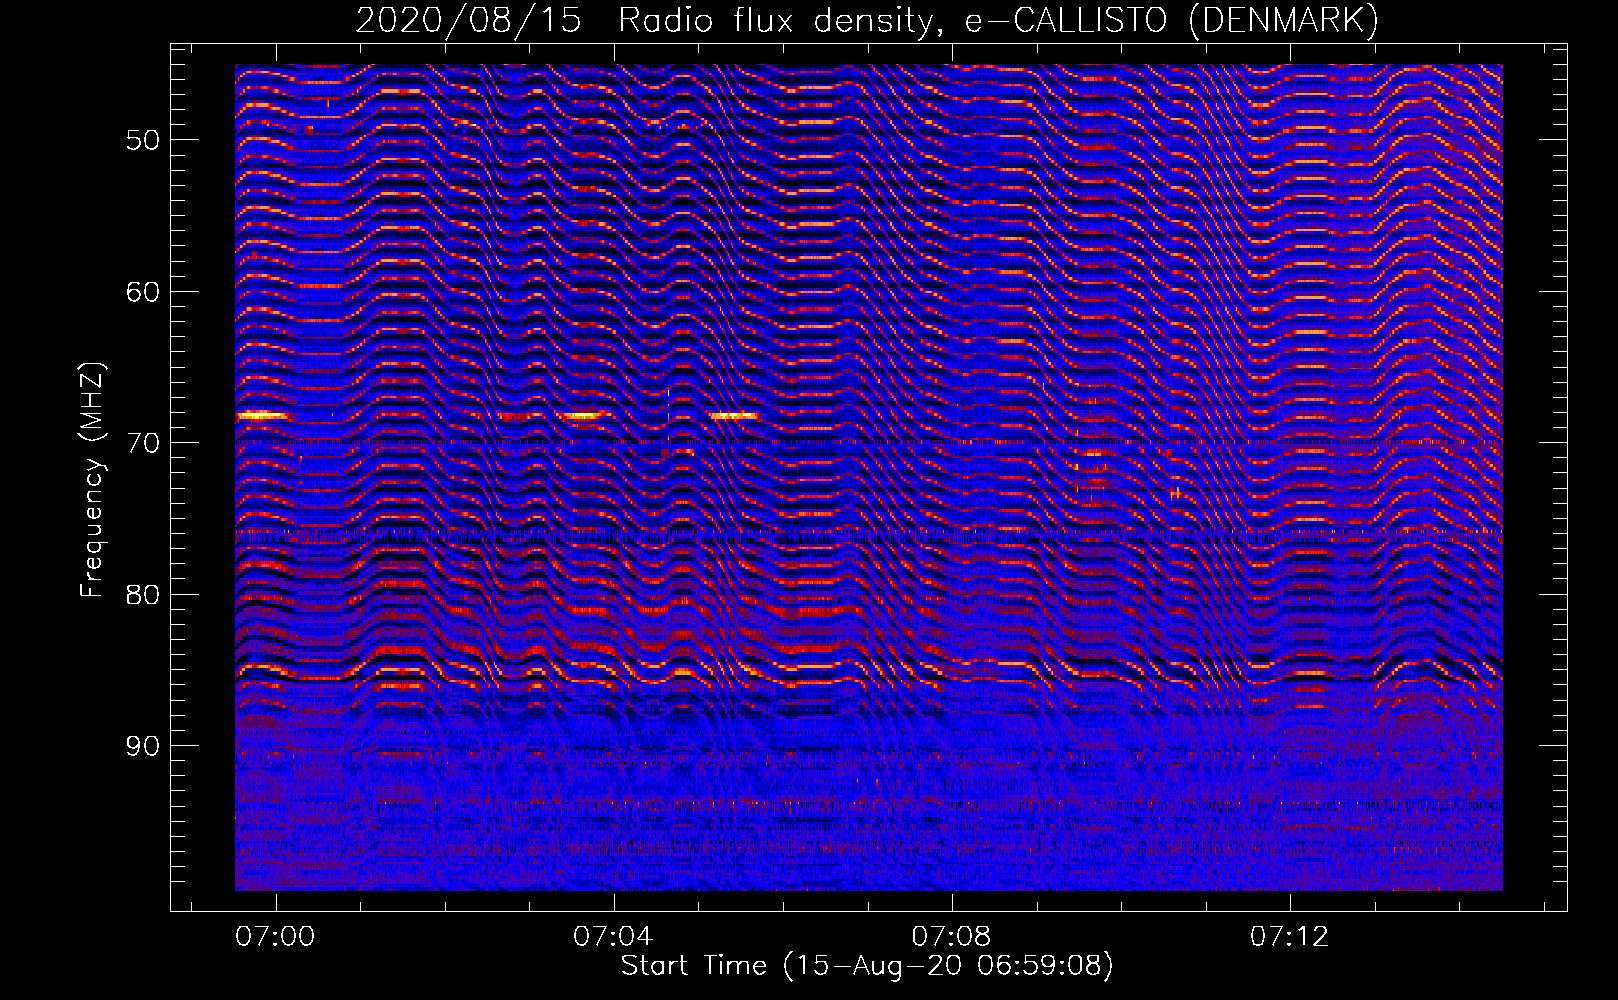
Task: Click the 90 frequency tick label
Action: click(x=143, y=747)
